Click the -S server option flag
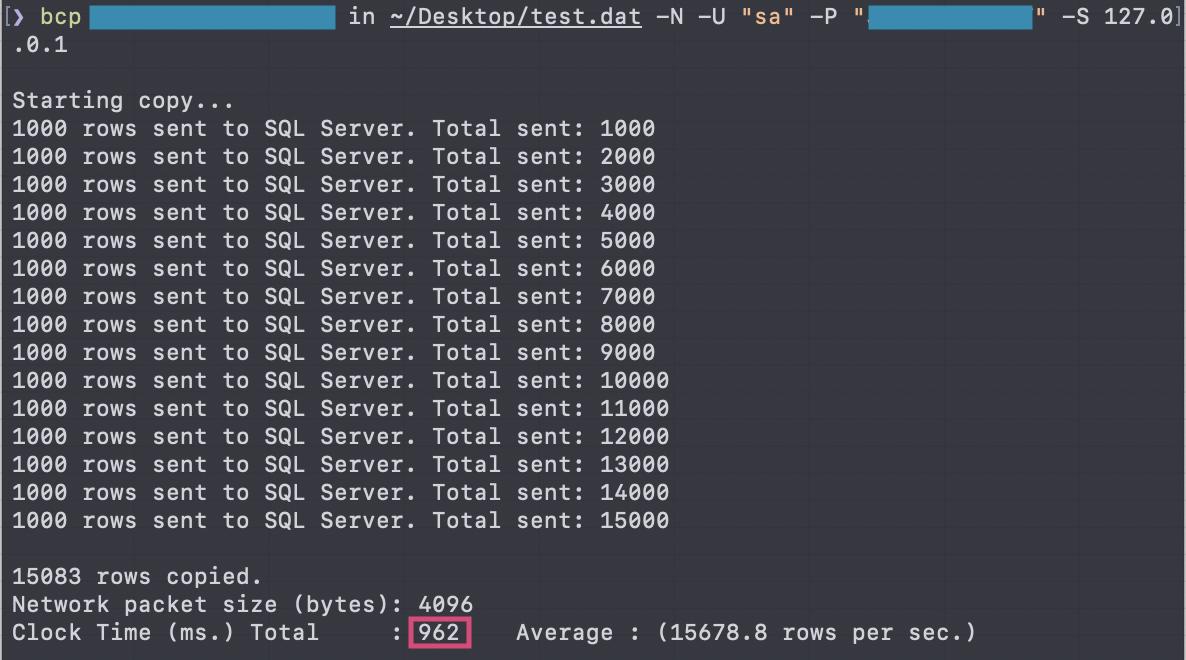Screen dimensions: 1186x660 pyautogui.click(x=1076, y=17)
